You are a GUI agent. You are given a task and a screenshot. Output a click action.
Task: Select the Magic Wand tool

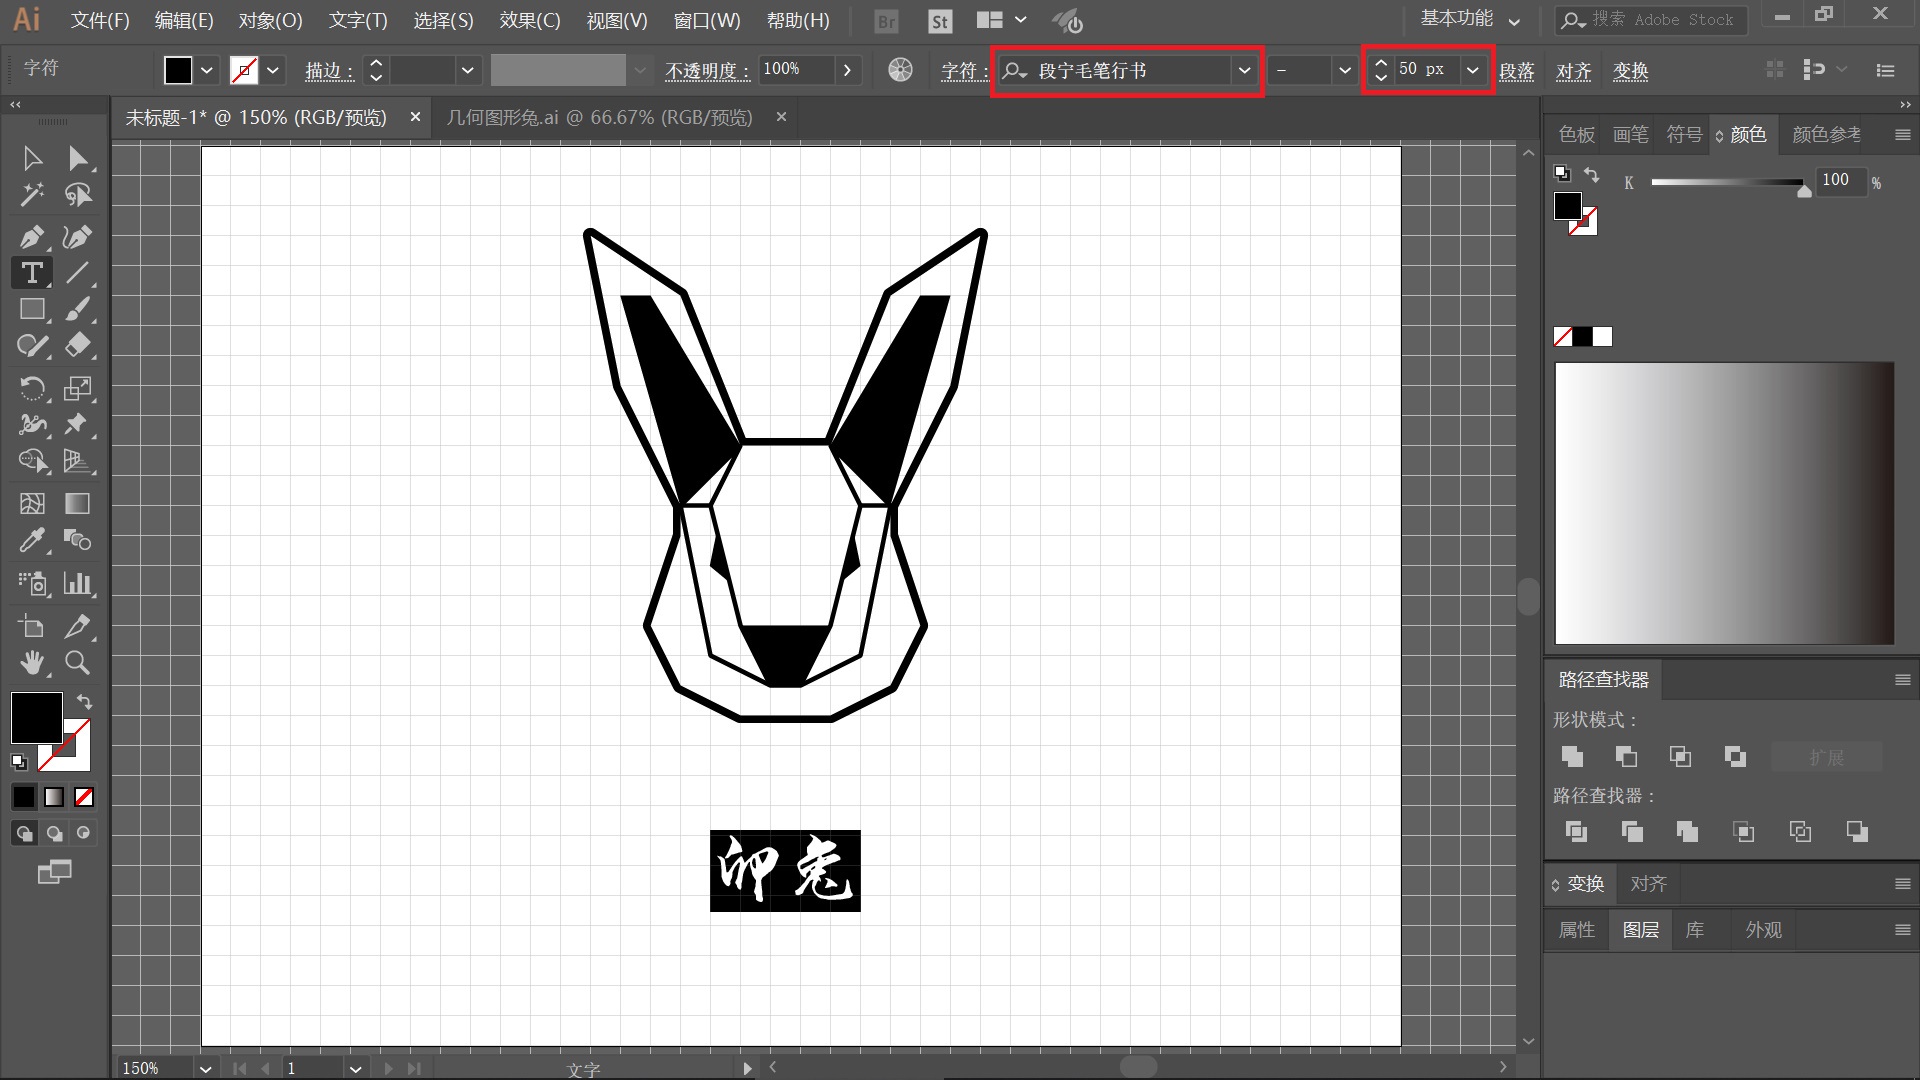(x=31, y=194)
